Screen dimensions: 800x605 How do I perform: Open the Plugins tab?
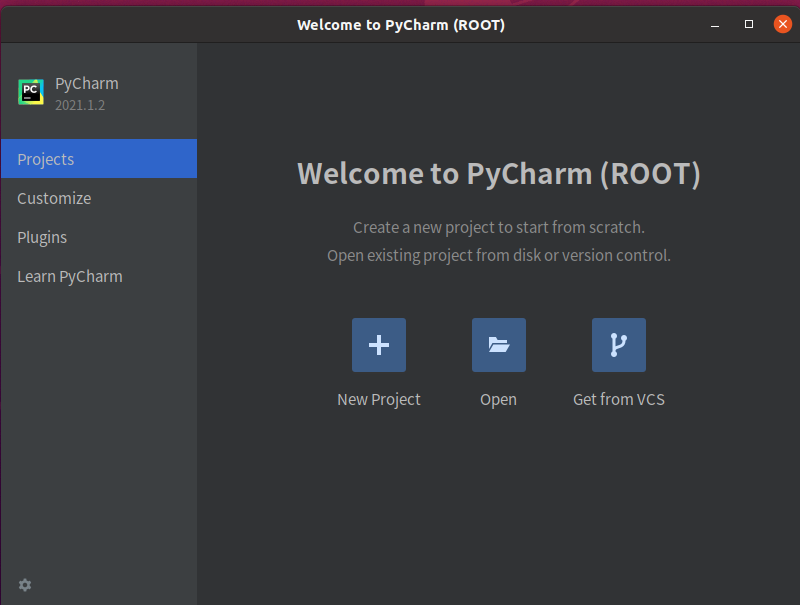pos(99,237)
